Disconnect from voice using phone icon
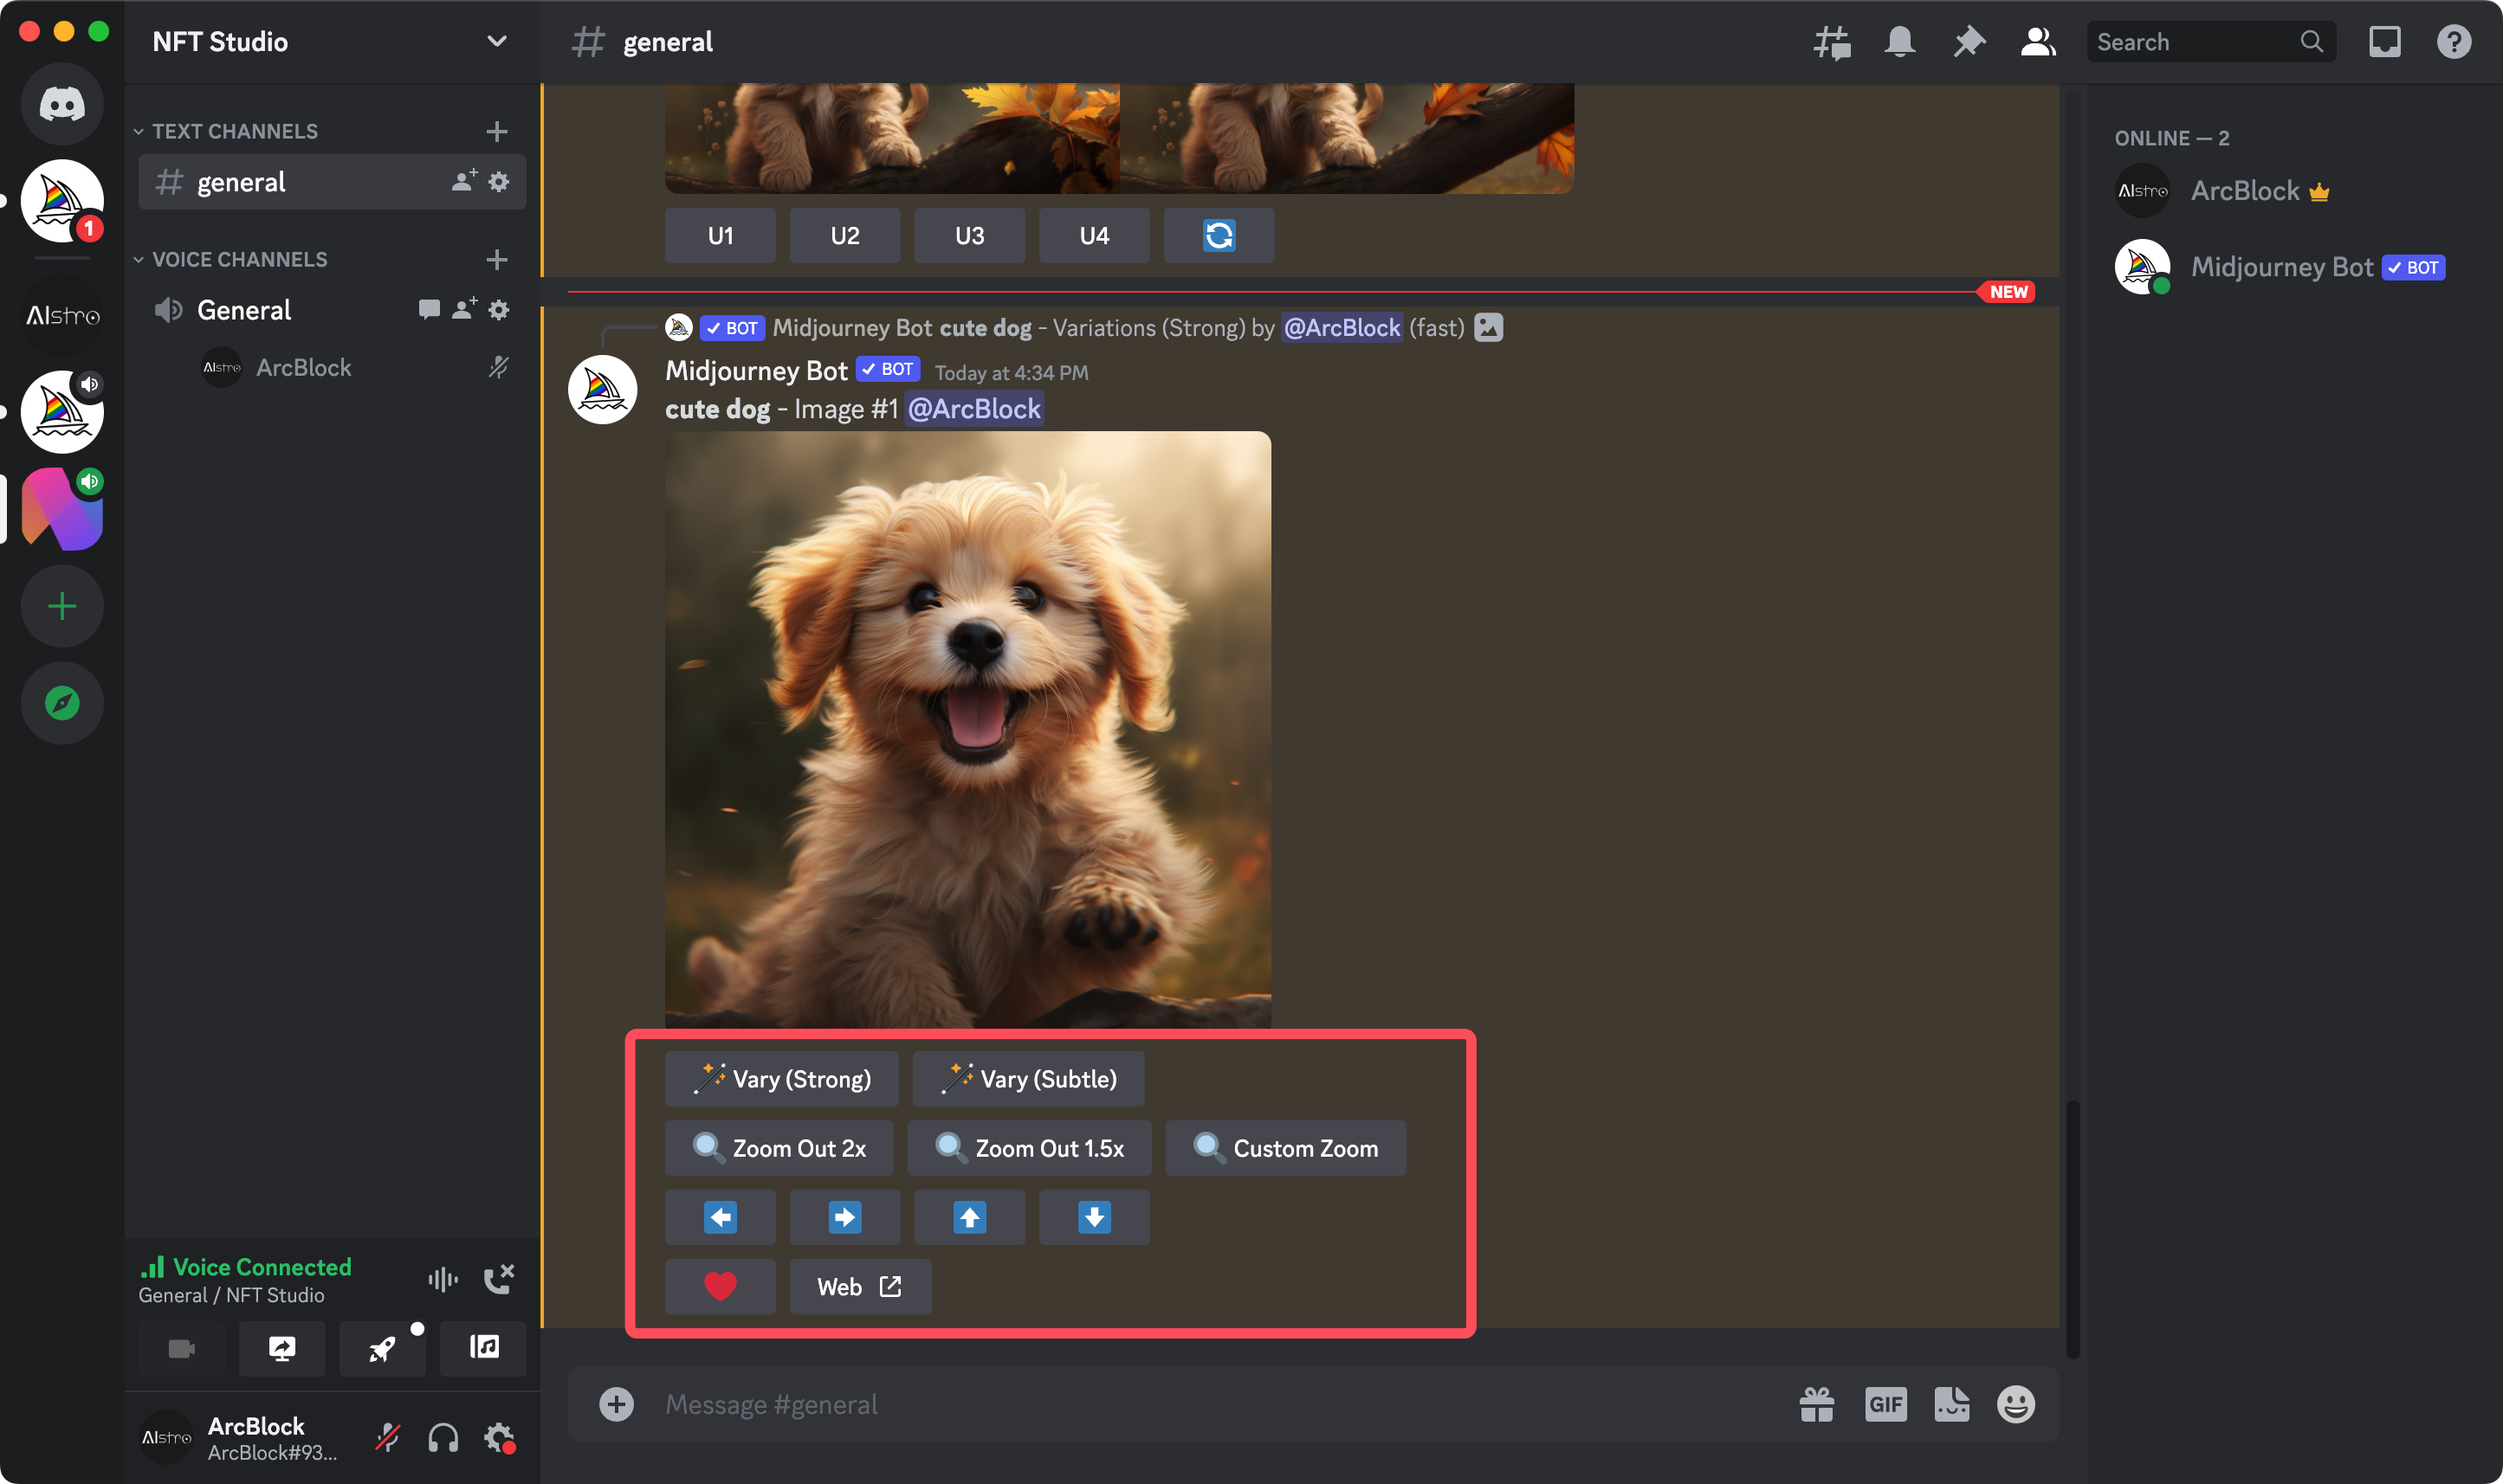This screenshot has width=2503, height=1484. coord(498,1278)
